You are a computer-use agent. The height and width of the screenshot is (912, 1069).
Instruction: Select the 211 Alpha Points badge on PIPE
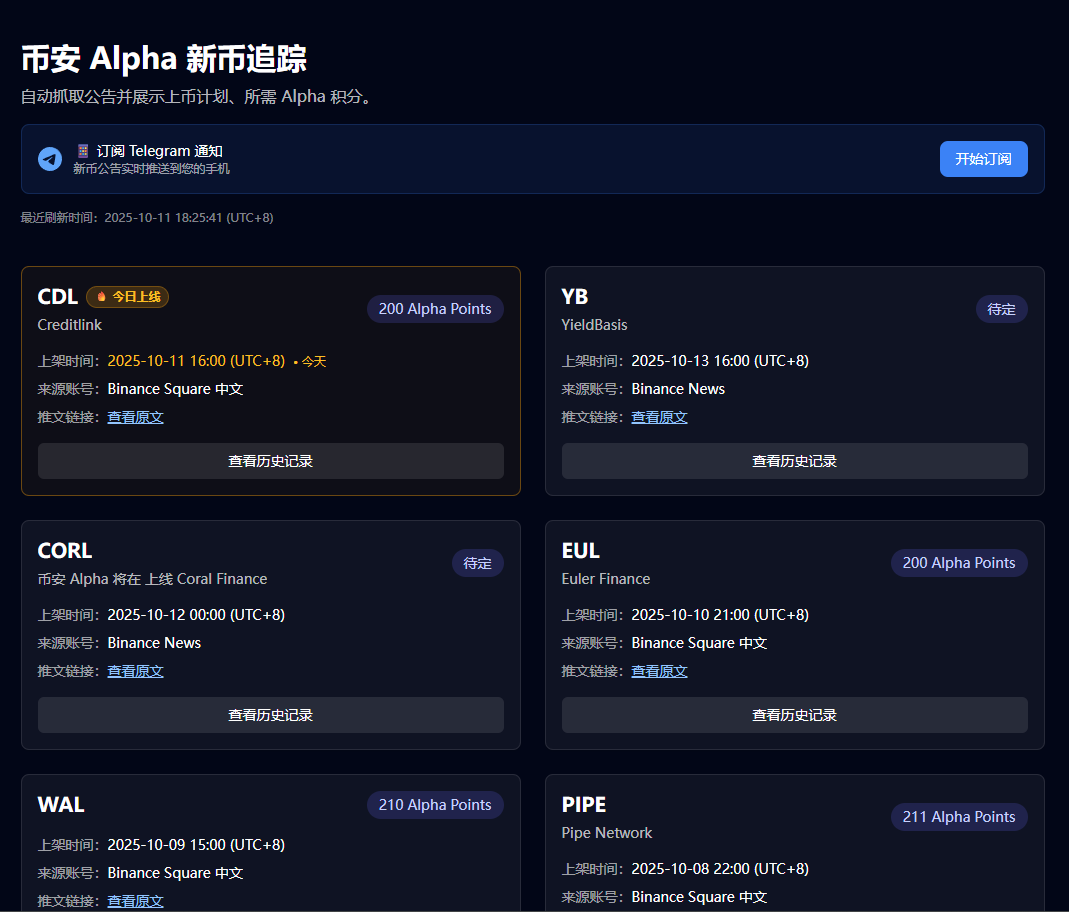coord(959,817)
